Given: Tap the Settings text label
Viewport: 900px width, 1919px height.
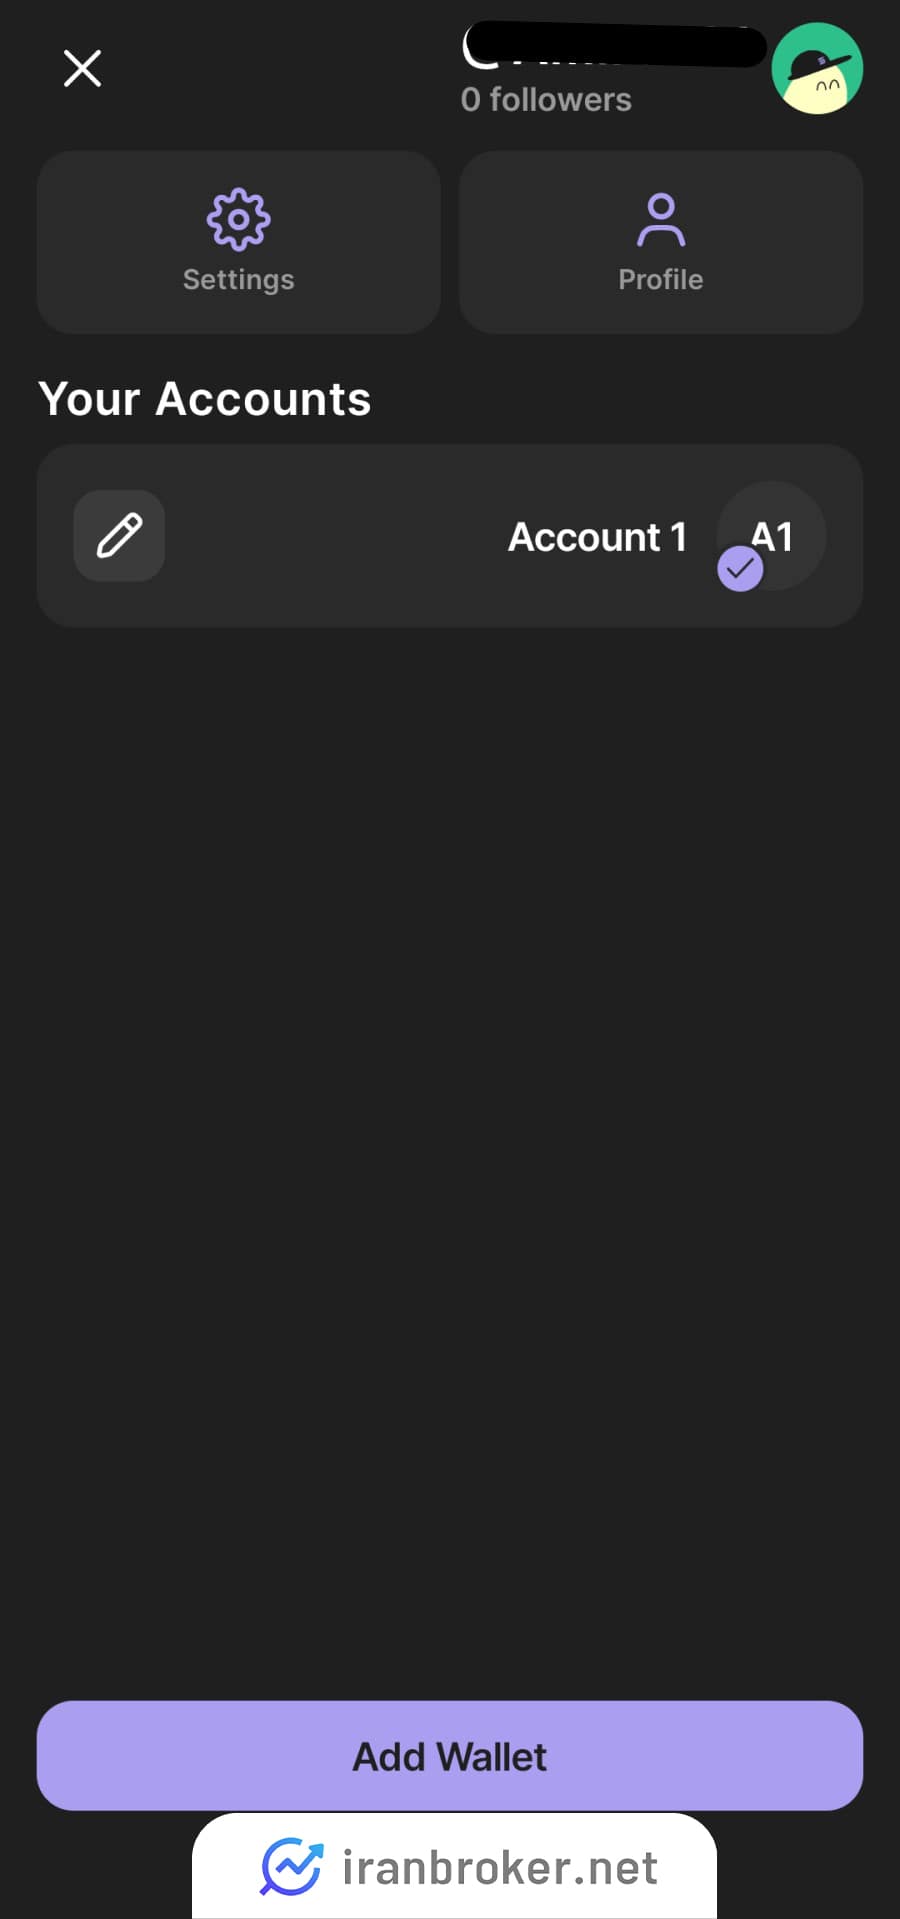Looking at the screenshot, I should 239,280.
